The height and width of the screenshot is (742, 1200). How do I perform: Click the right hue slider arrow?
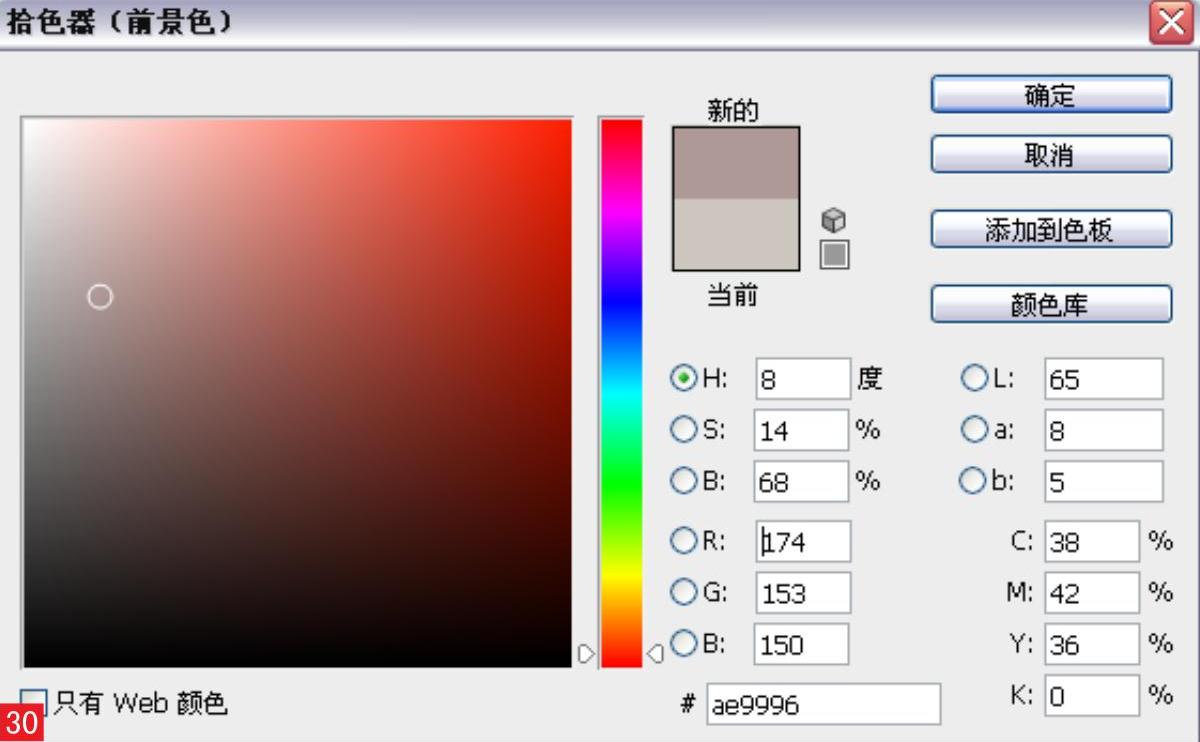pos(655,654)
